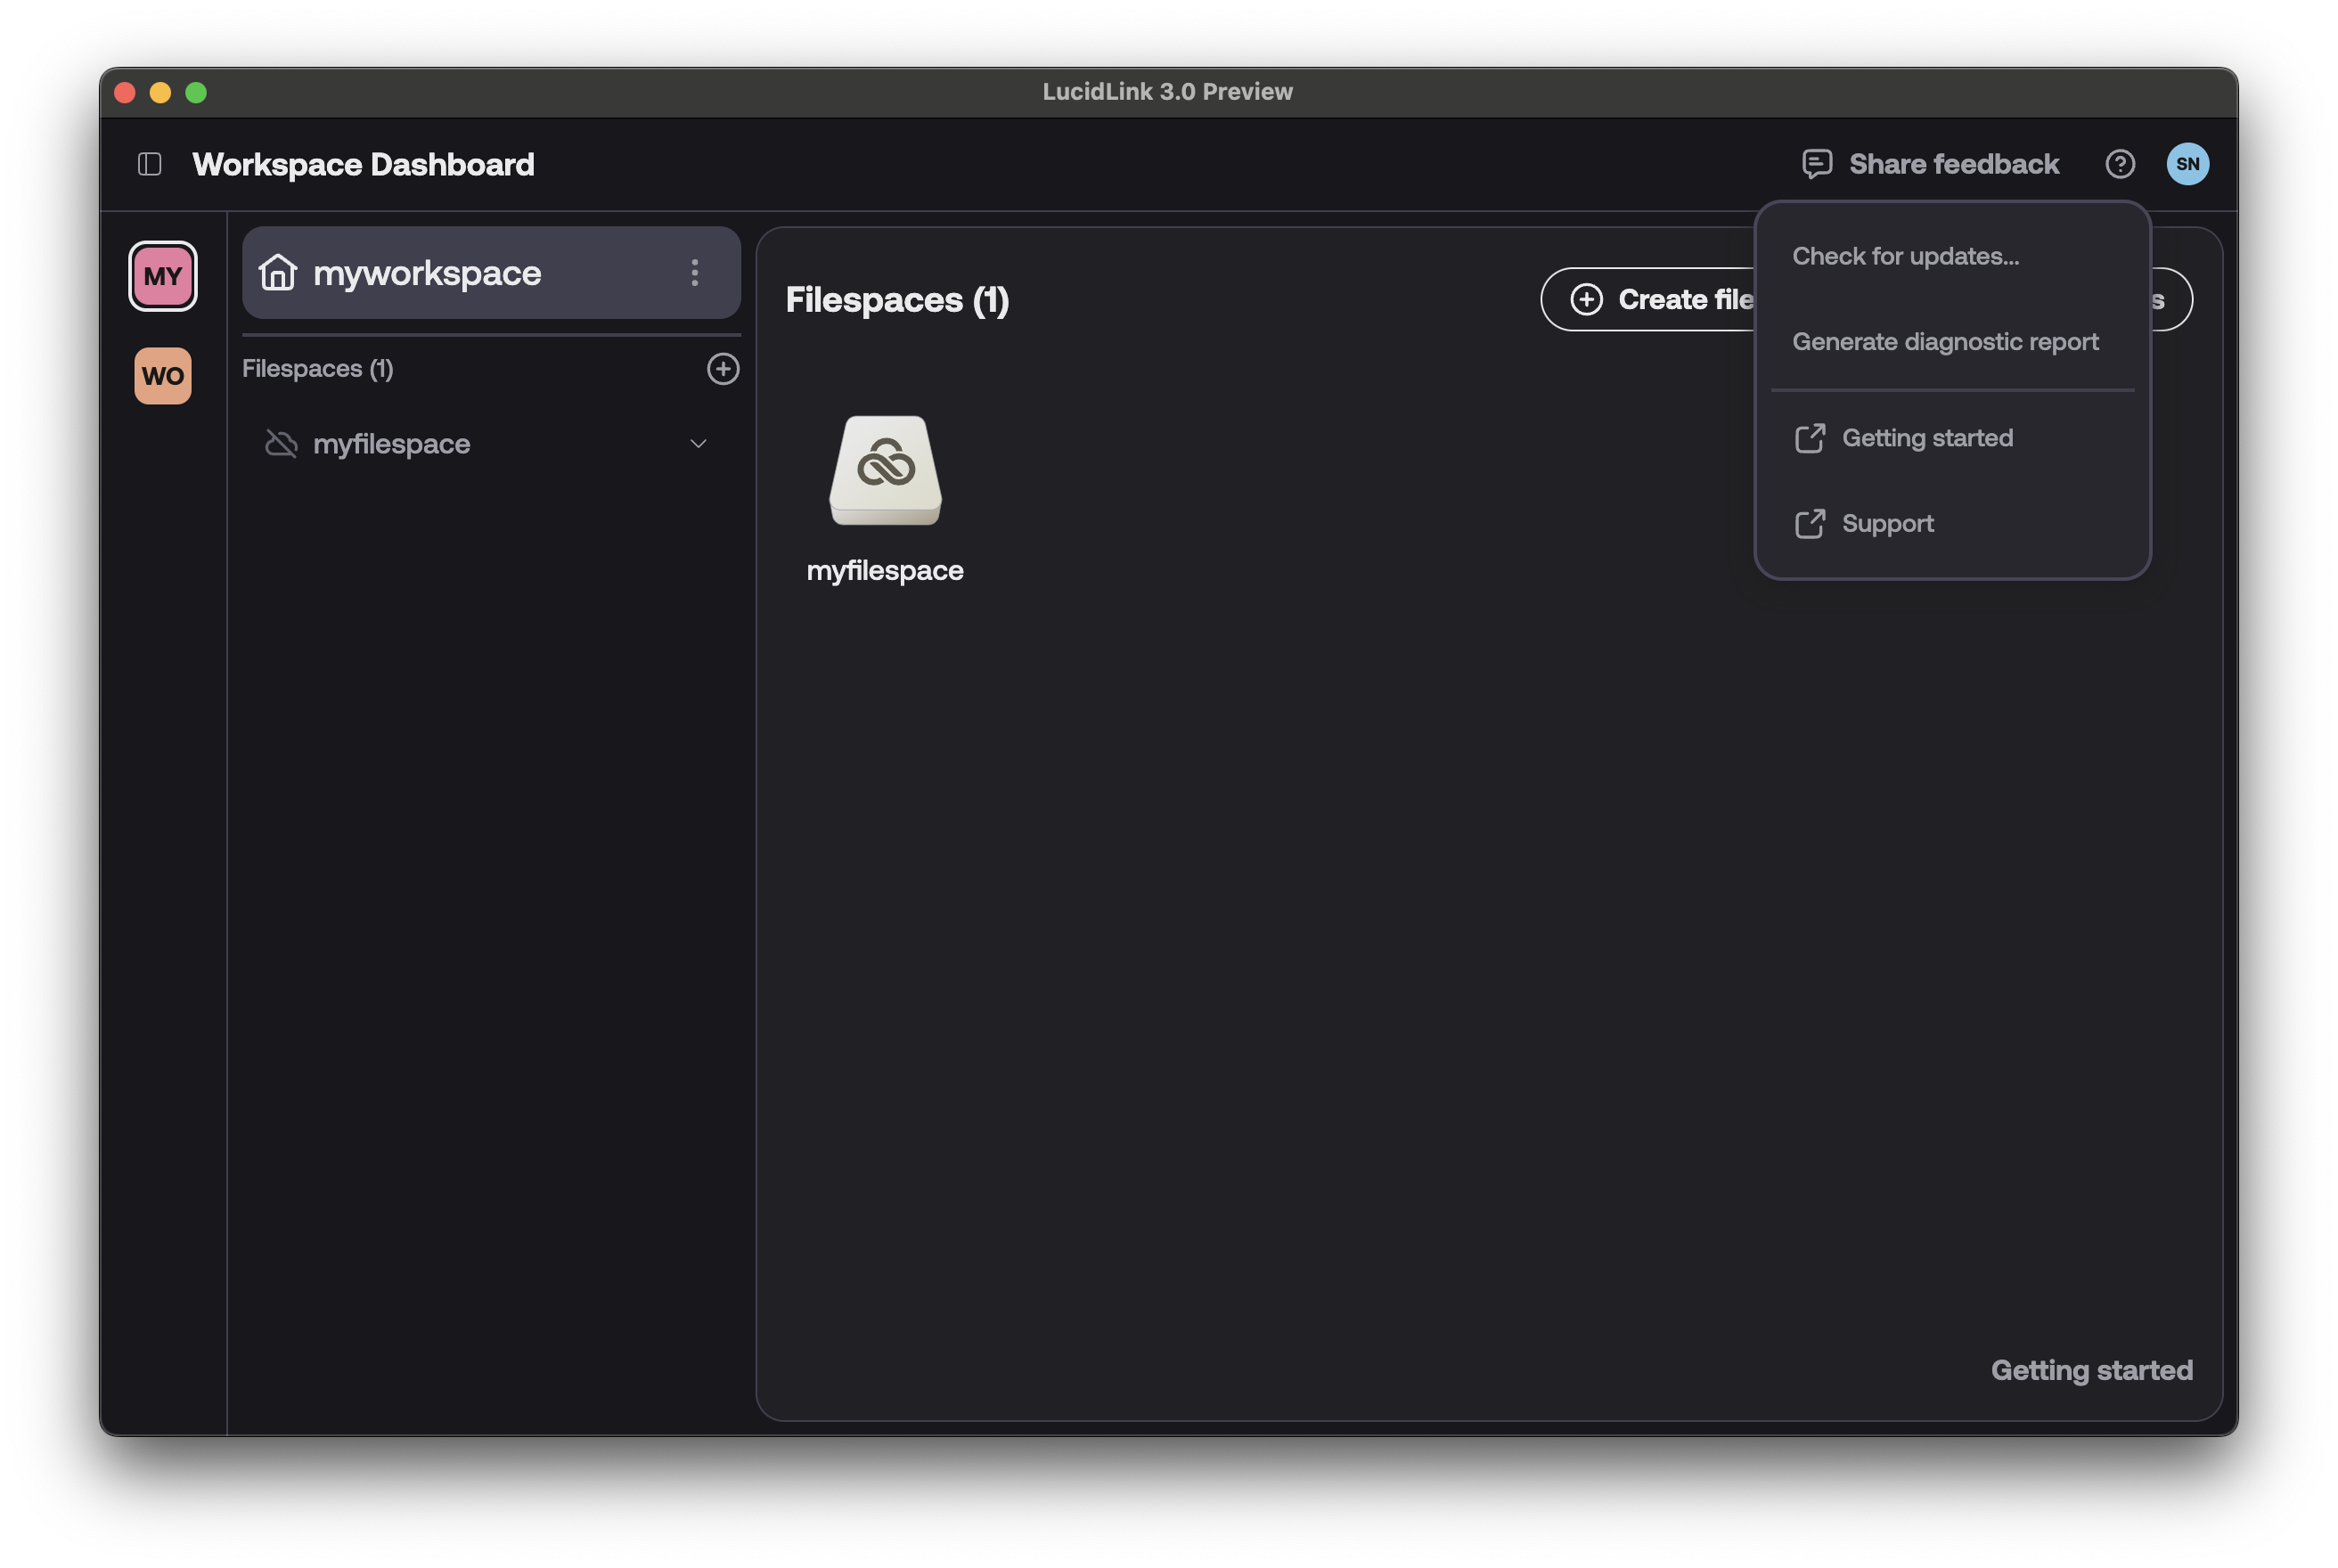Switch to the WO workspace badge

[163, 376]
